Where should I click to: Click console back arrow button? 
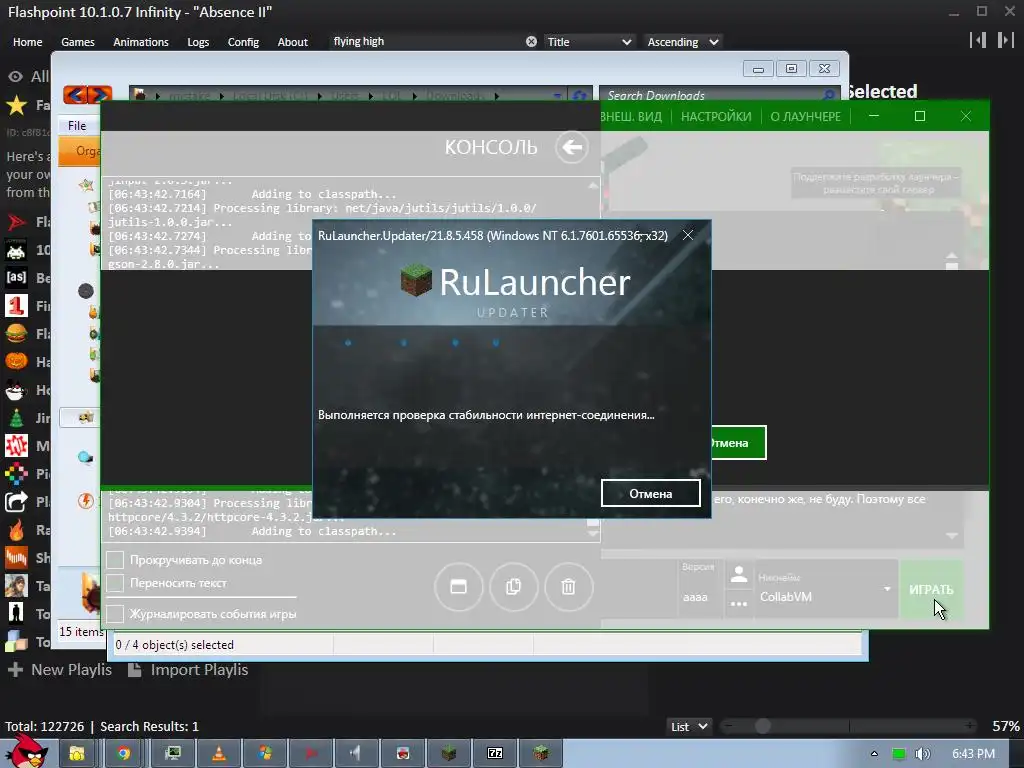point(571,148)
